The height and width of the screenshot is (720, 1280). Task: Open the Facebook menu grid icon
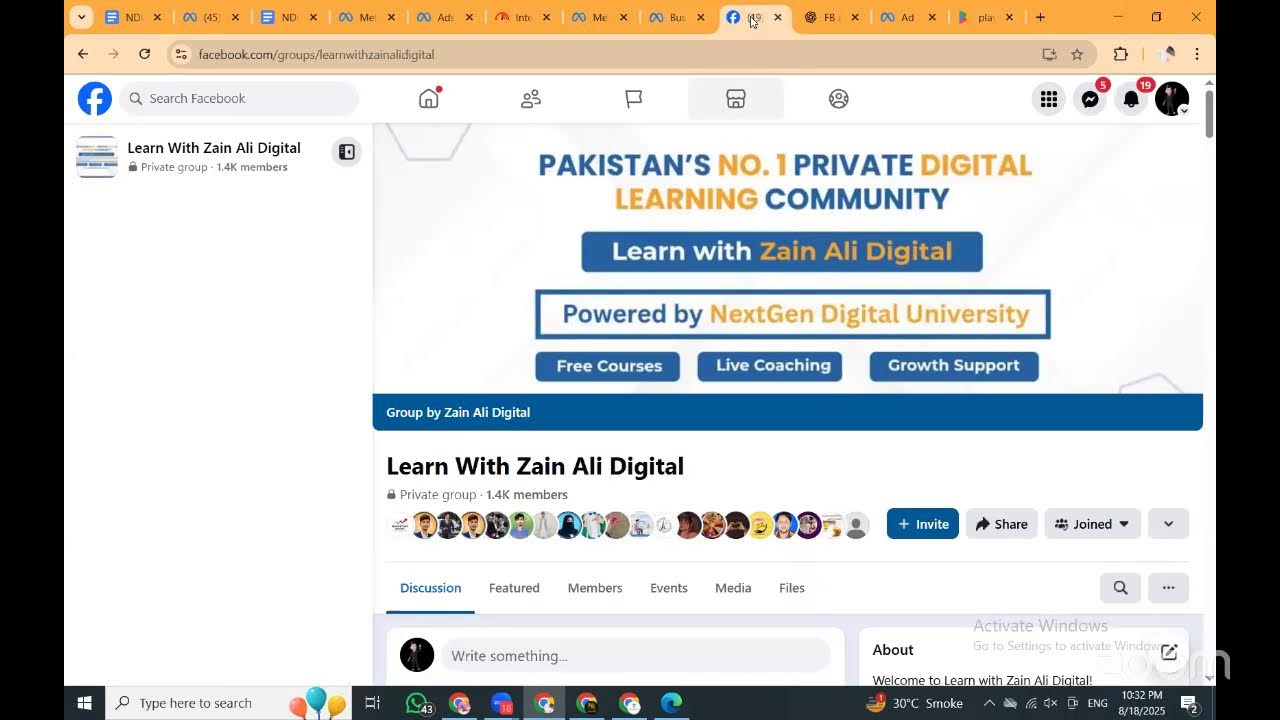click(1049, 99)
